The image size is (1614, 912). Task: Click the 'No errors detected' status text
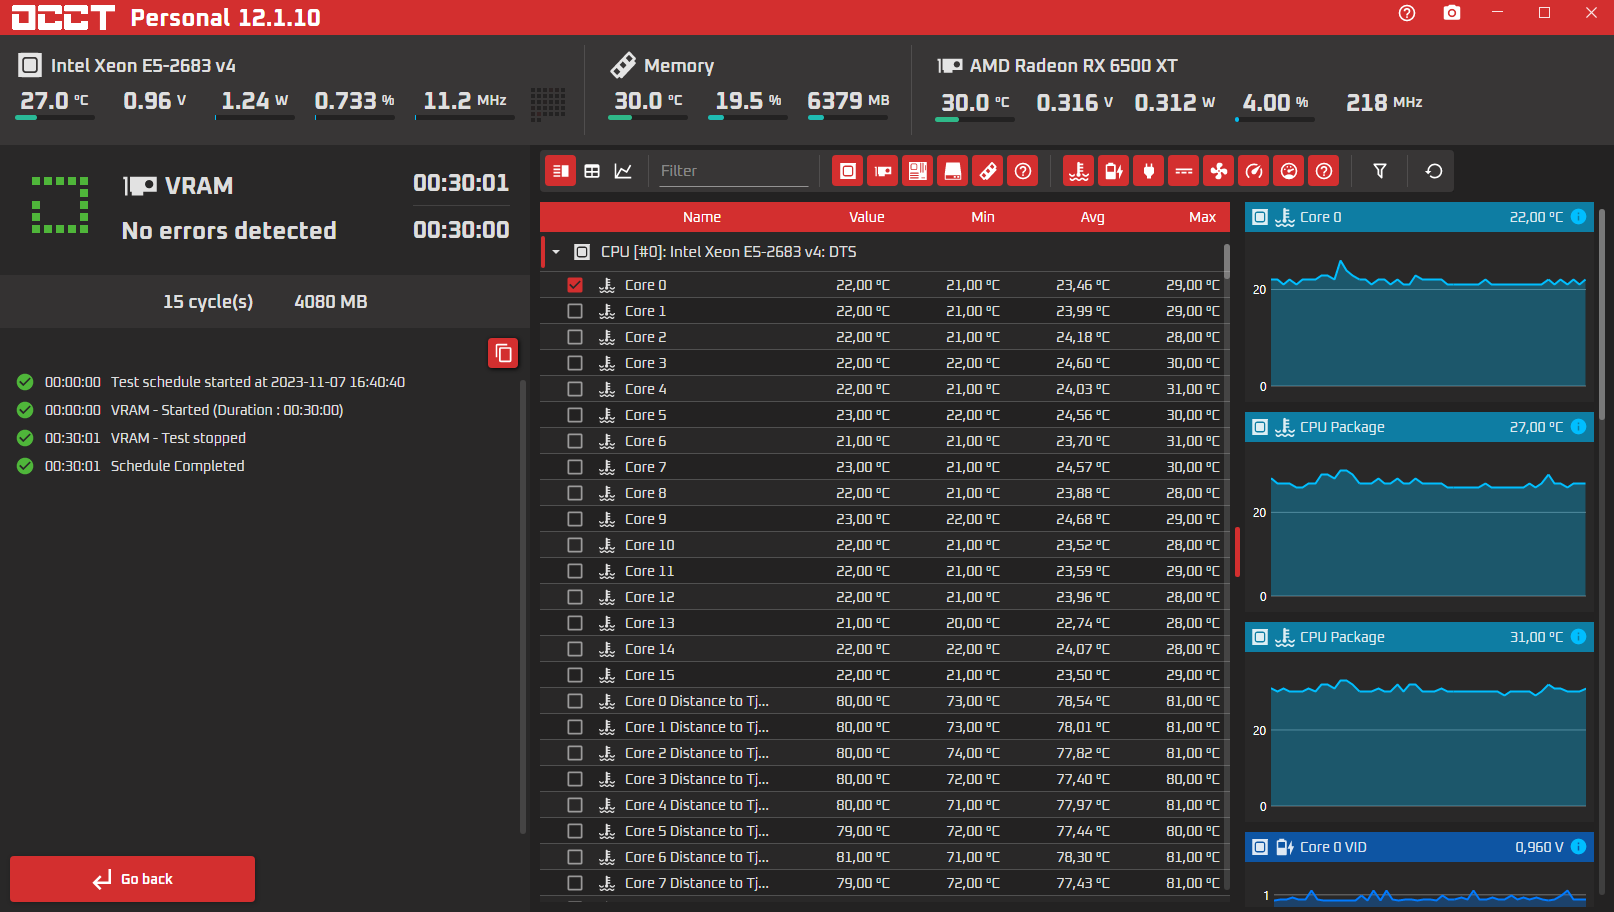point(229,231)
